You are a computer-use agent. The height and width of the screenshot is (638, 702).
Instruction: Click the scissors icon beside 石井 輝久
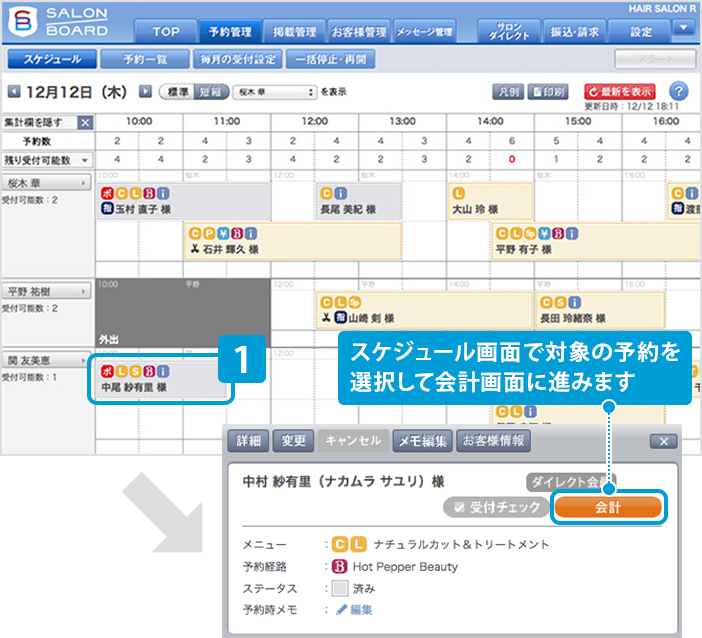click(195, 248)
